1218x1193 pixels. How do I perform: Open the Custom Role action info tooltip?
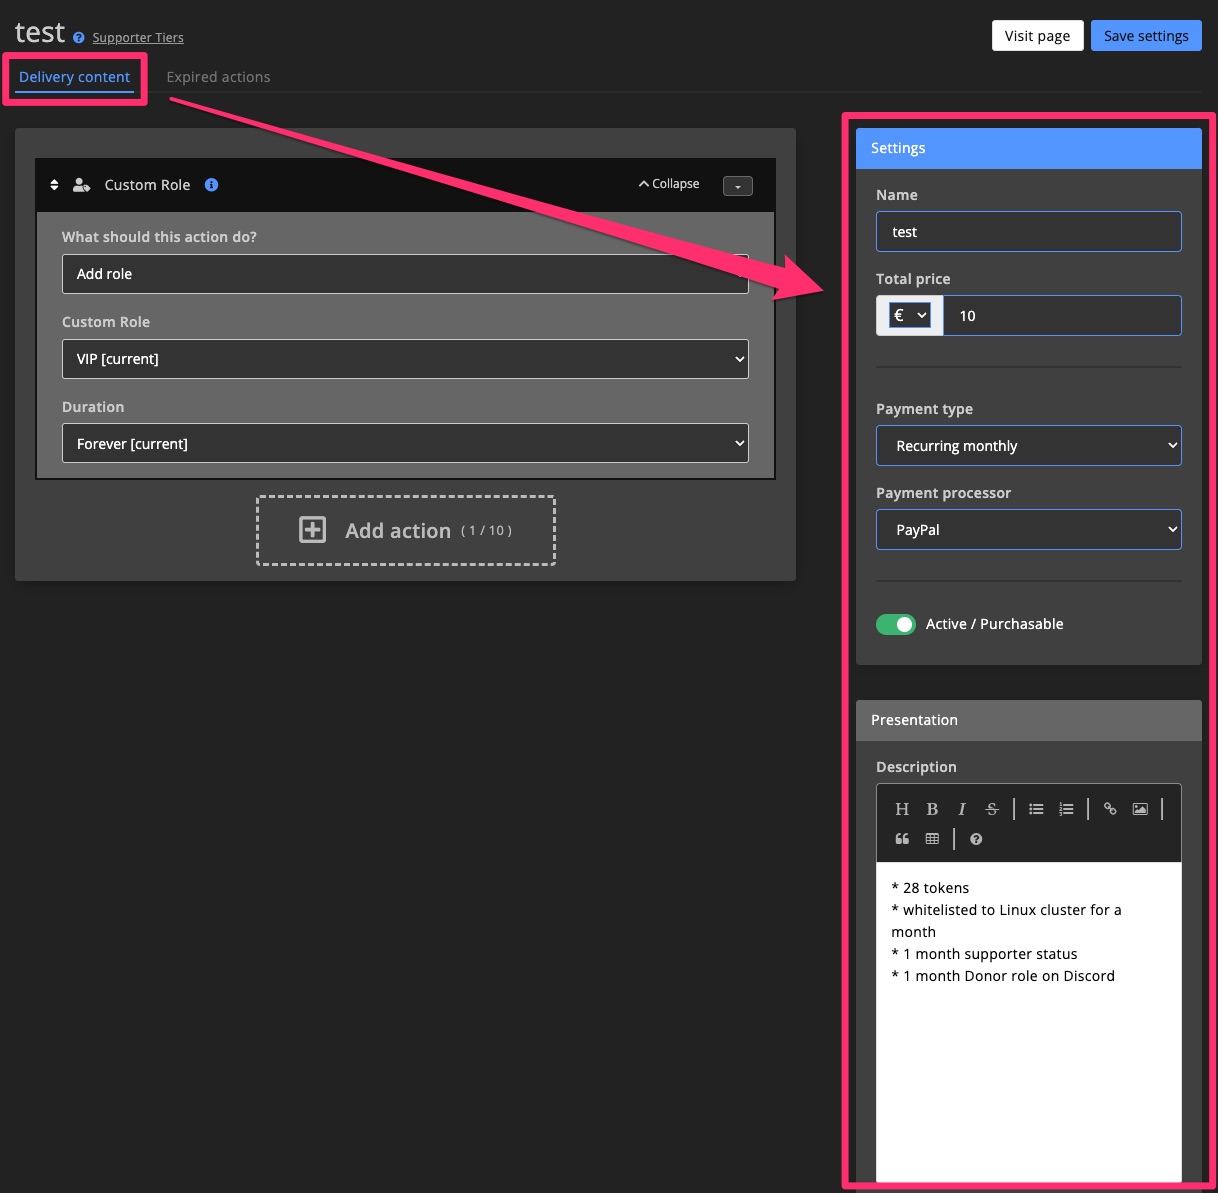(211, 184)
